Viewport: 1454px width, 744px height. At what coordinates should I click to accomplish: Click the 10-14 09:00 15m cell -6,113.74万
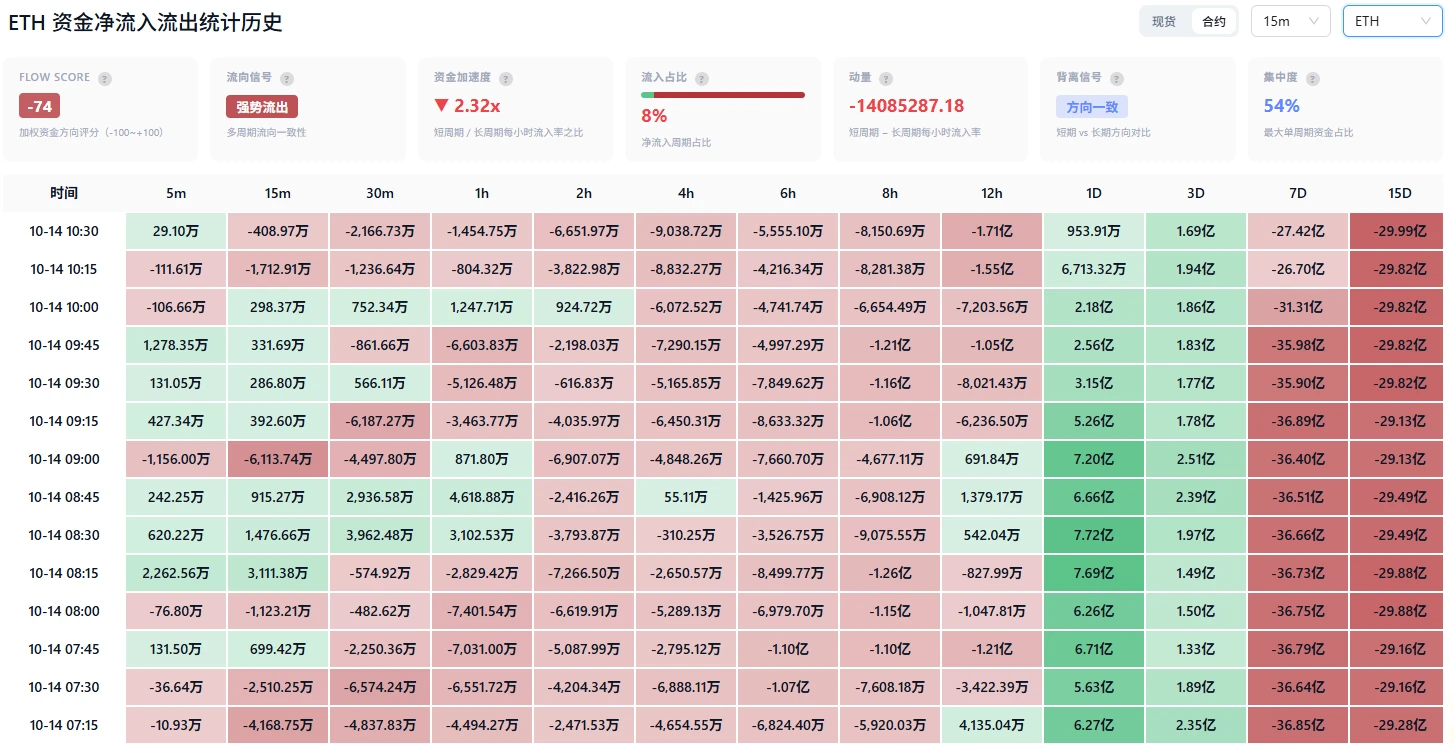pyautogui.click(x=278, y=459)
